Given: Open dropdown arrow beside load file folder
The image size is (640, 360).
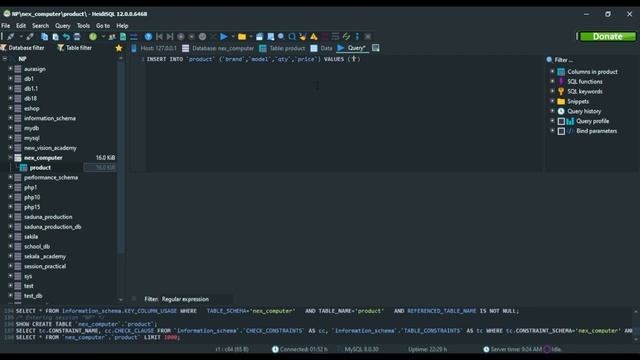Looking at the screenshot, I should (x=251, y=37).
